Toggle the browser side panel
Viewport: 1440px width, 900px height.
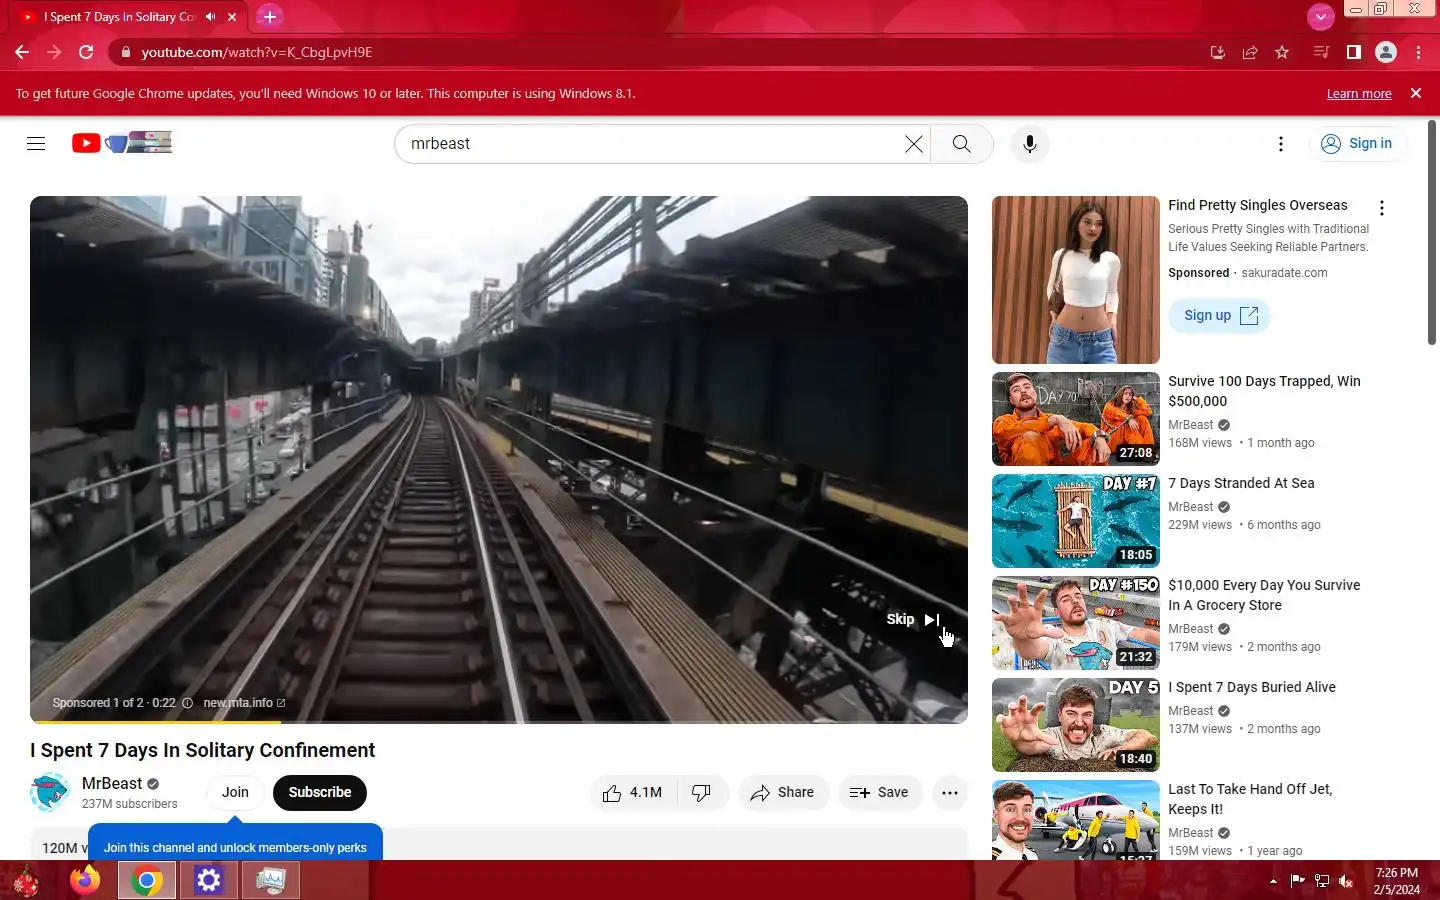[1353, 52]
